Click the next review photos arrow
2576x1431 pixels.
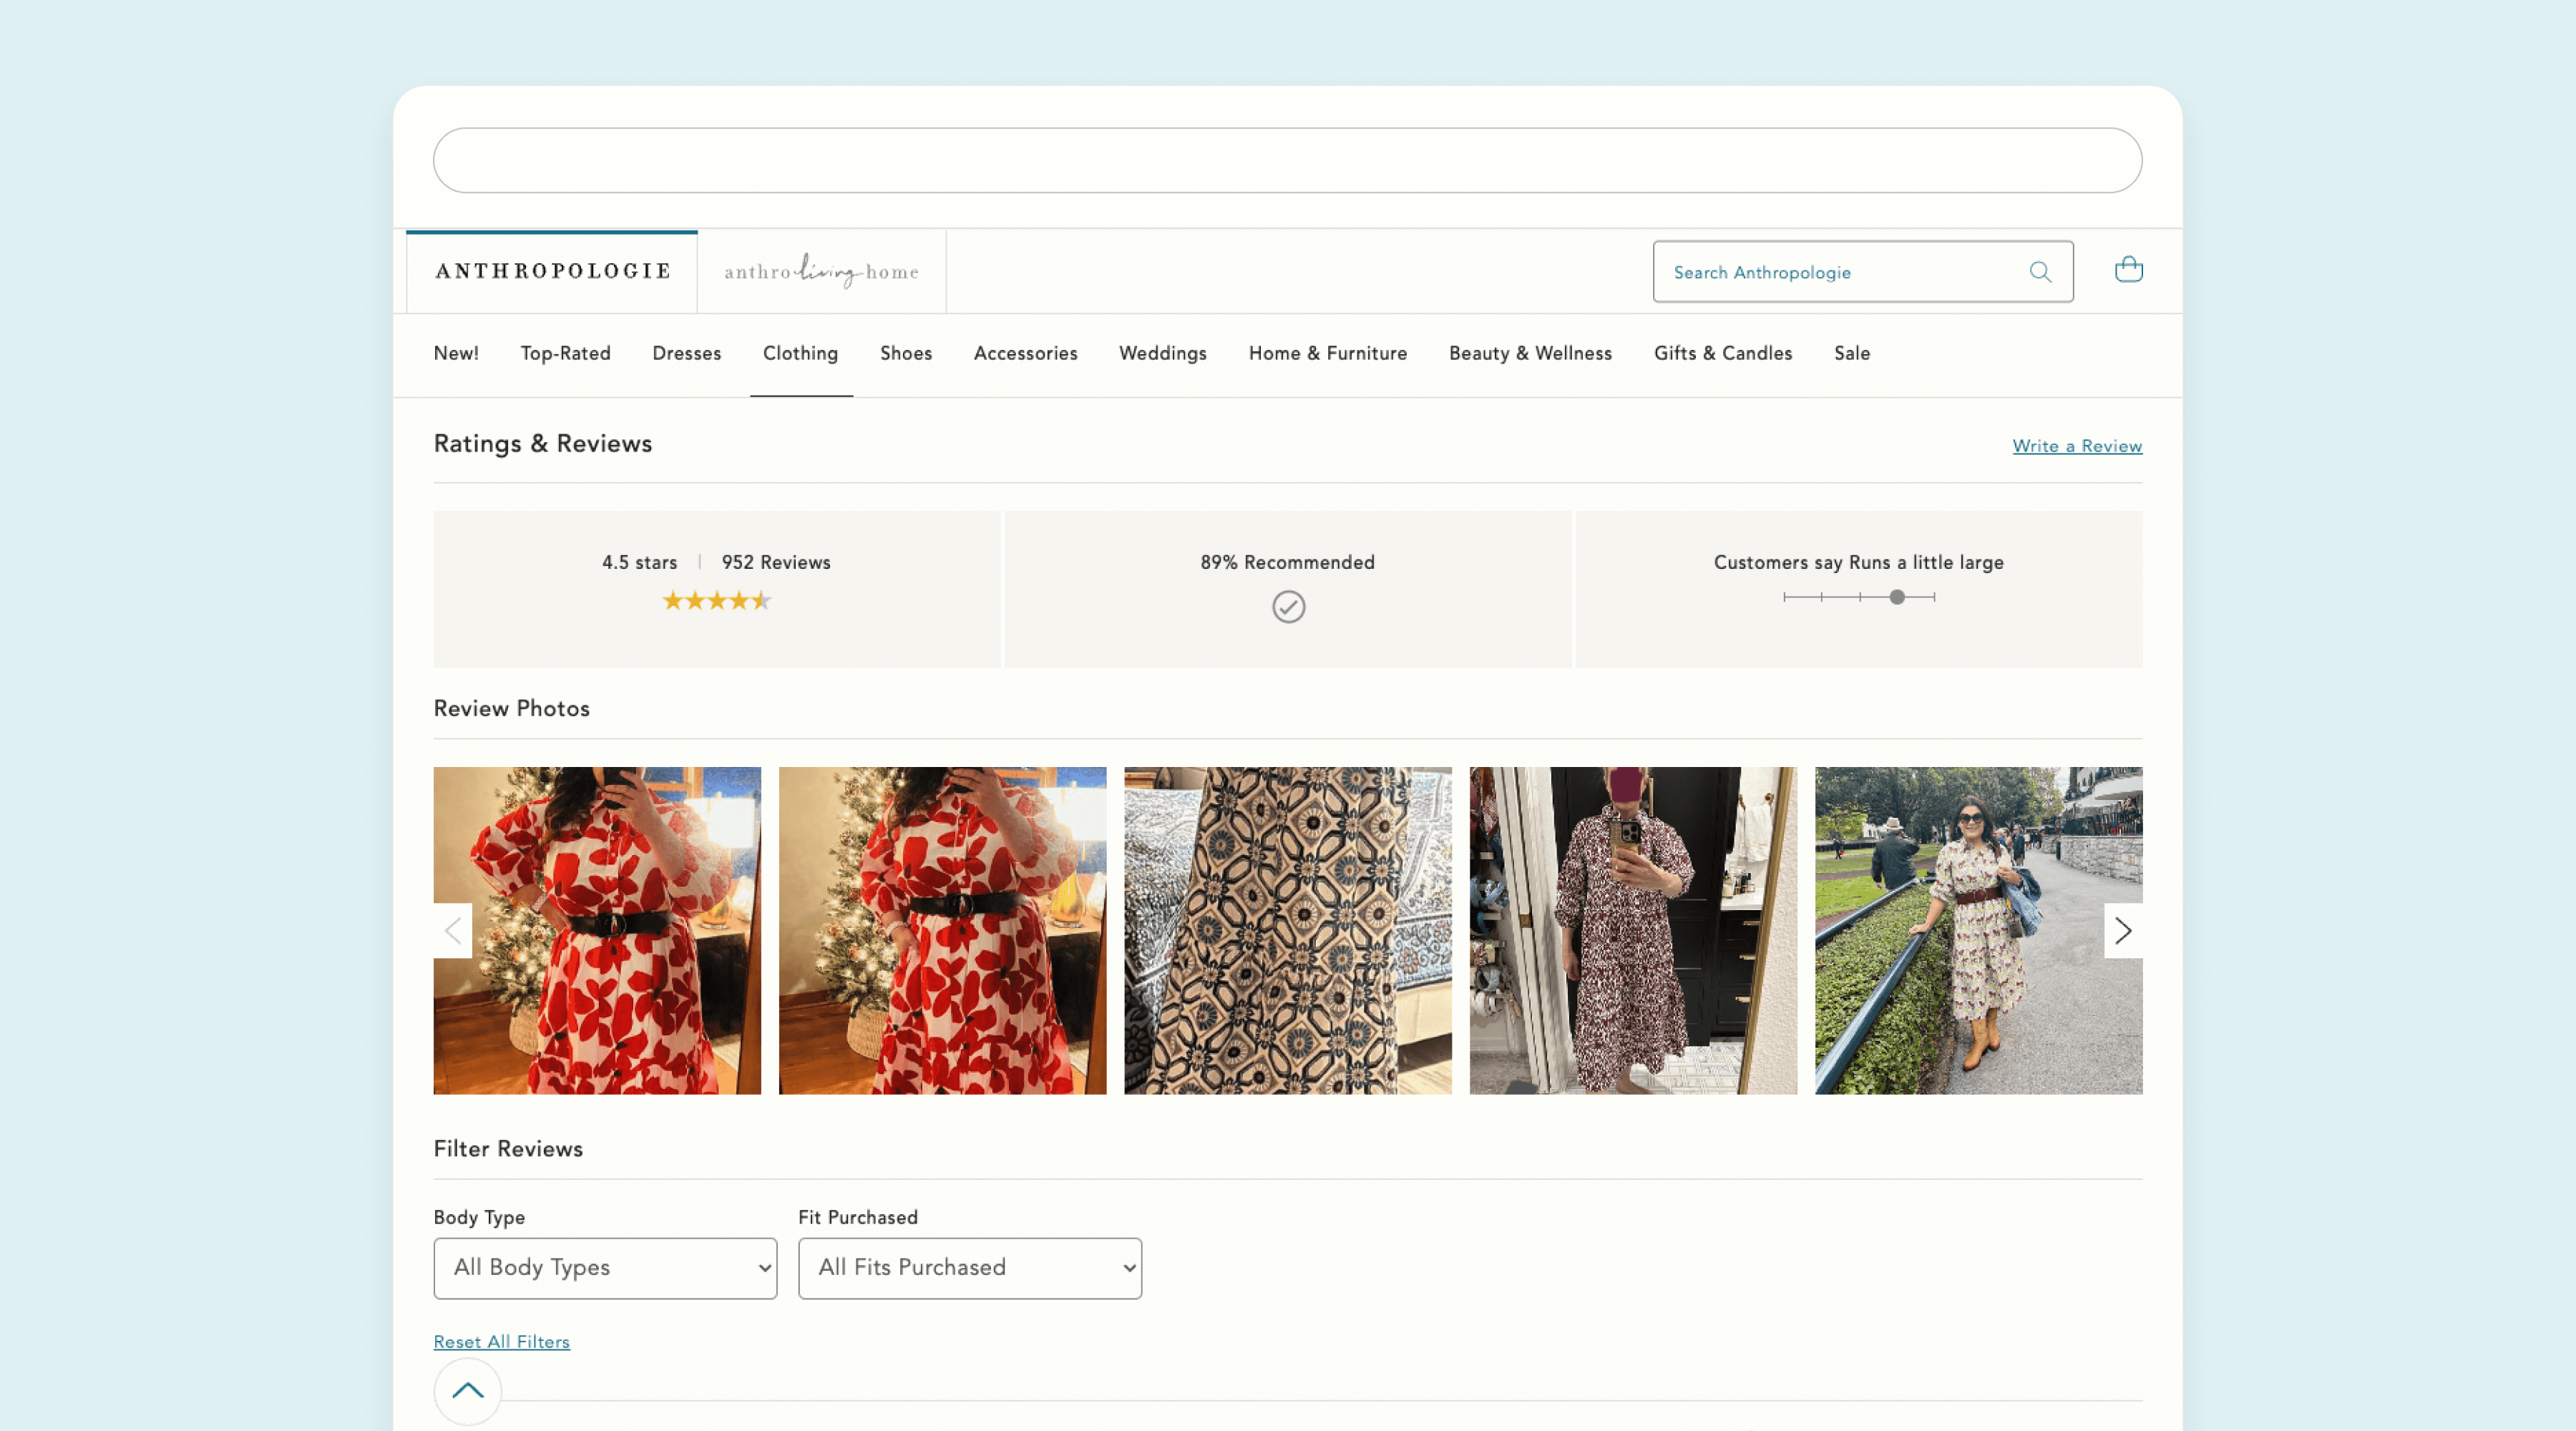click(x=2122, y=931)
